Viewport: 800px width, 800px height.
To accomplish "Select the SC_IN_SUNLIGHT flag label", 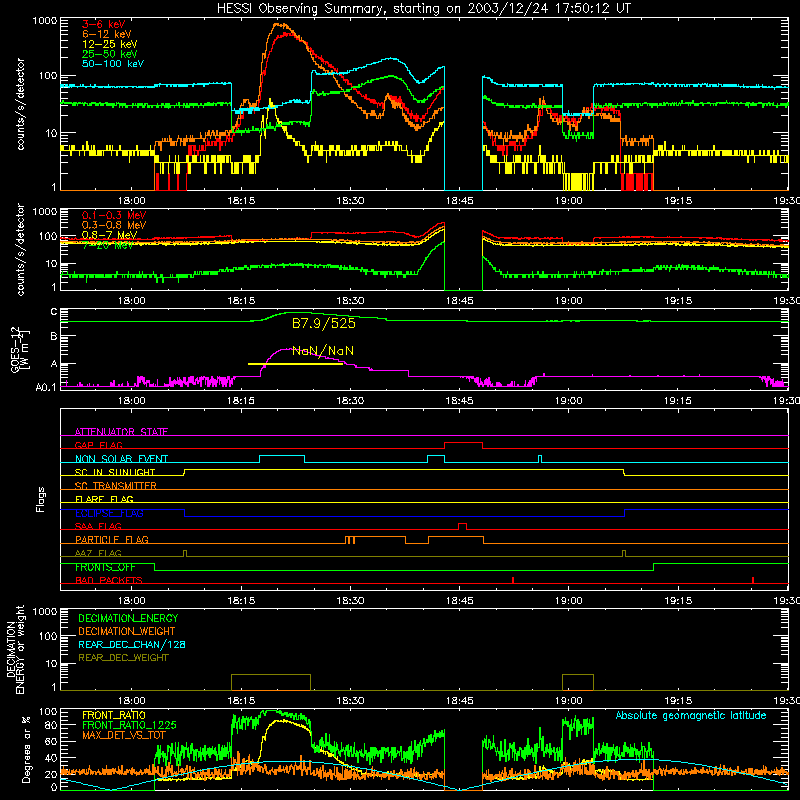I will [x=115, y=472].
